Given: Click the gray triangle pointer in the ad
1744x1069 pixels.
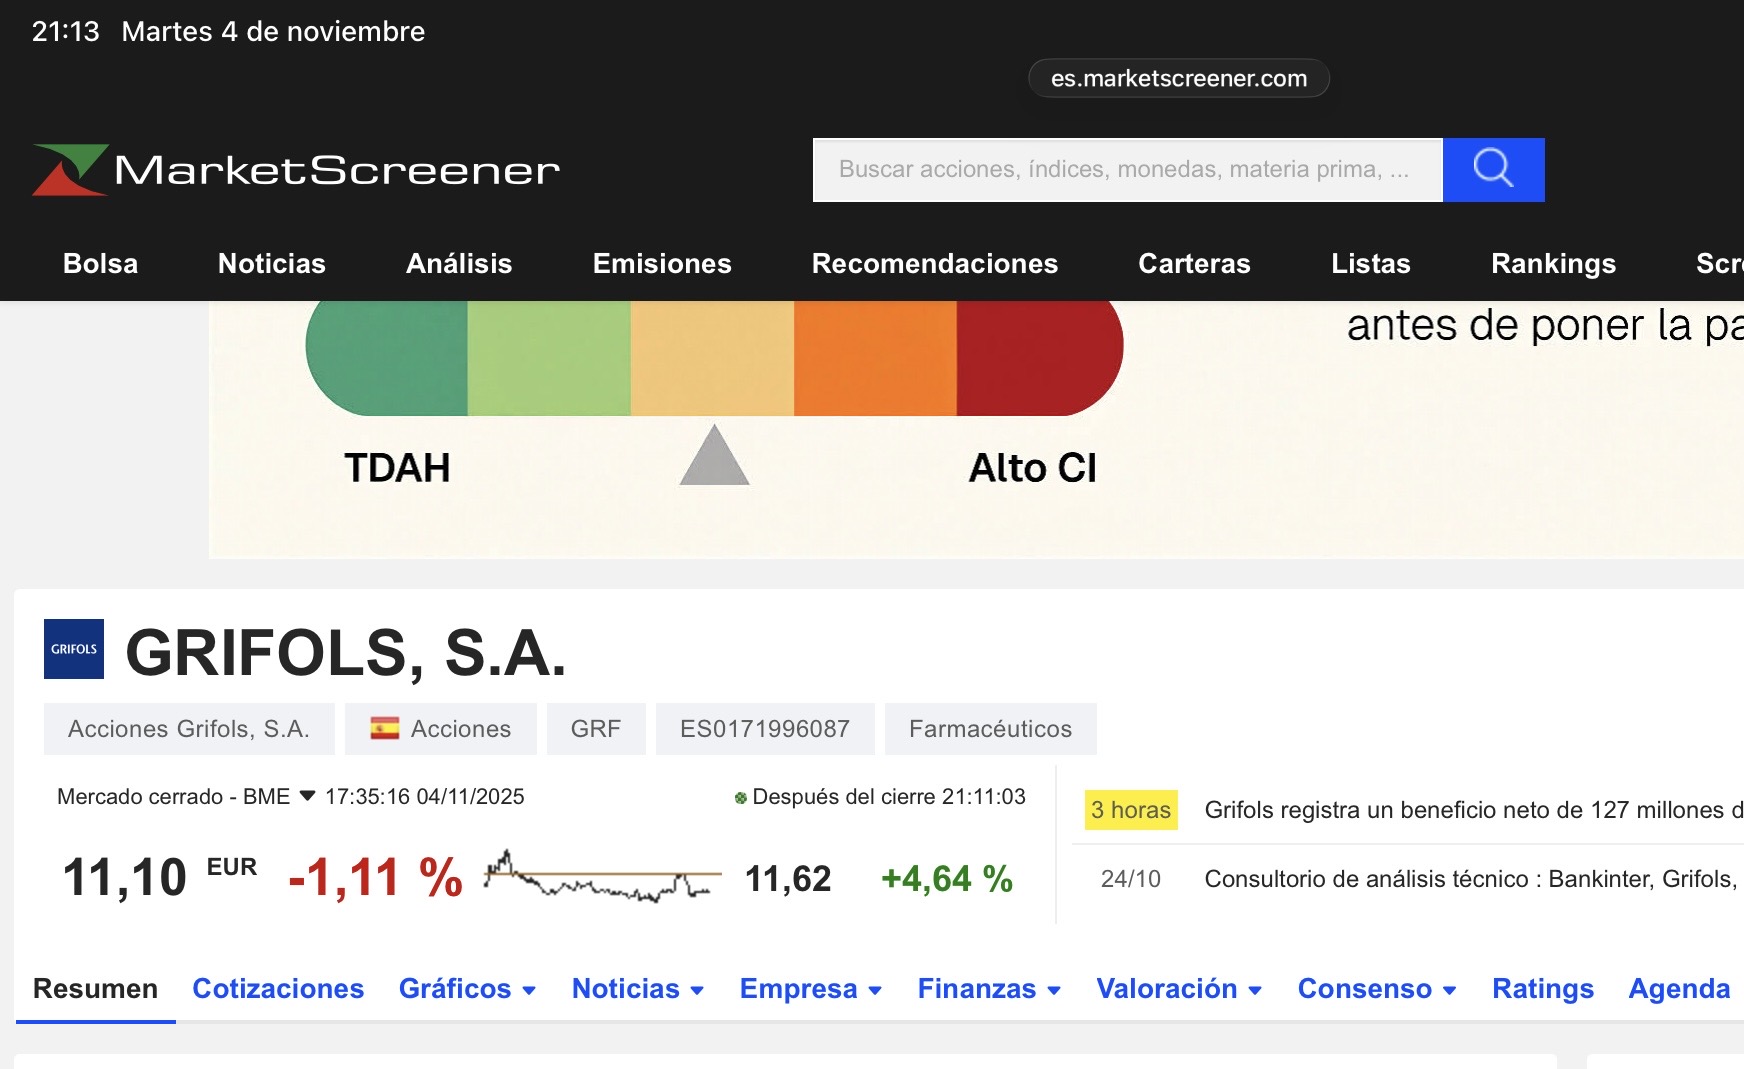Looking at the screenshot, I should [x=714, y=458].
